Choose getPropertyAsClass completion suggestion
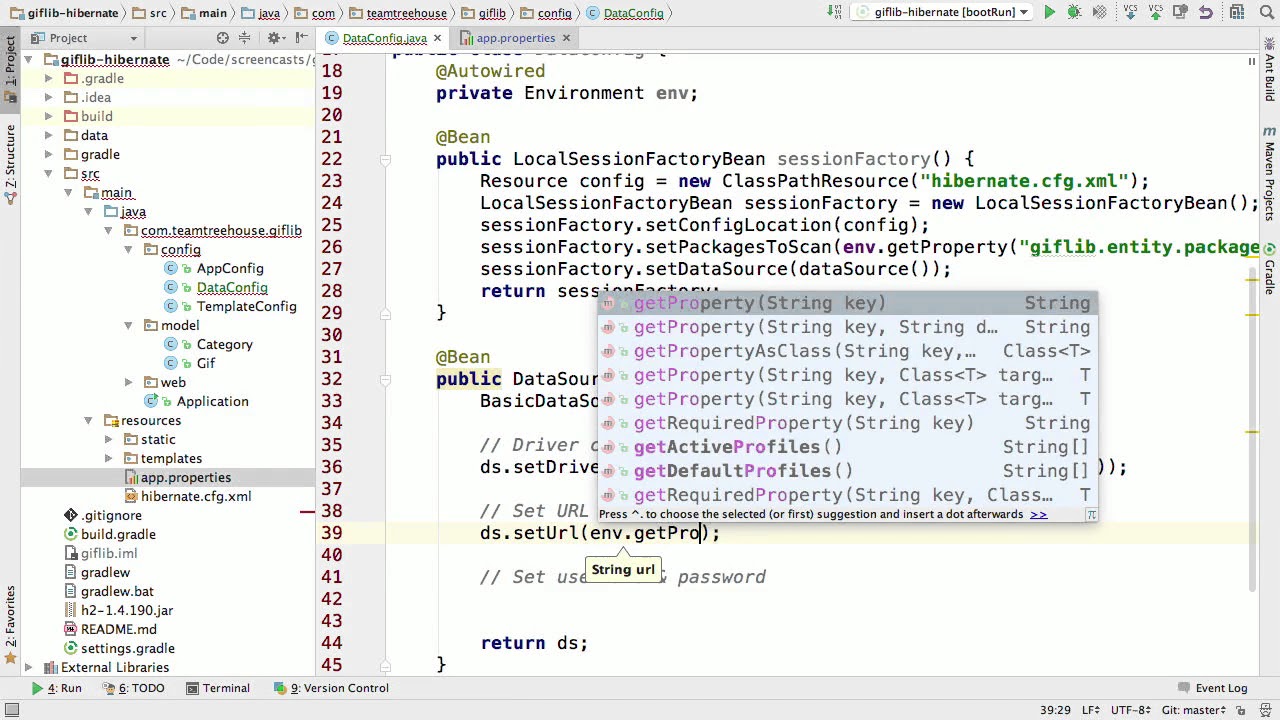The width and height of the screenshot is (1280, 720). click(x=848, y=351)
